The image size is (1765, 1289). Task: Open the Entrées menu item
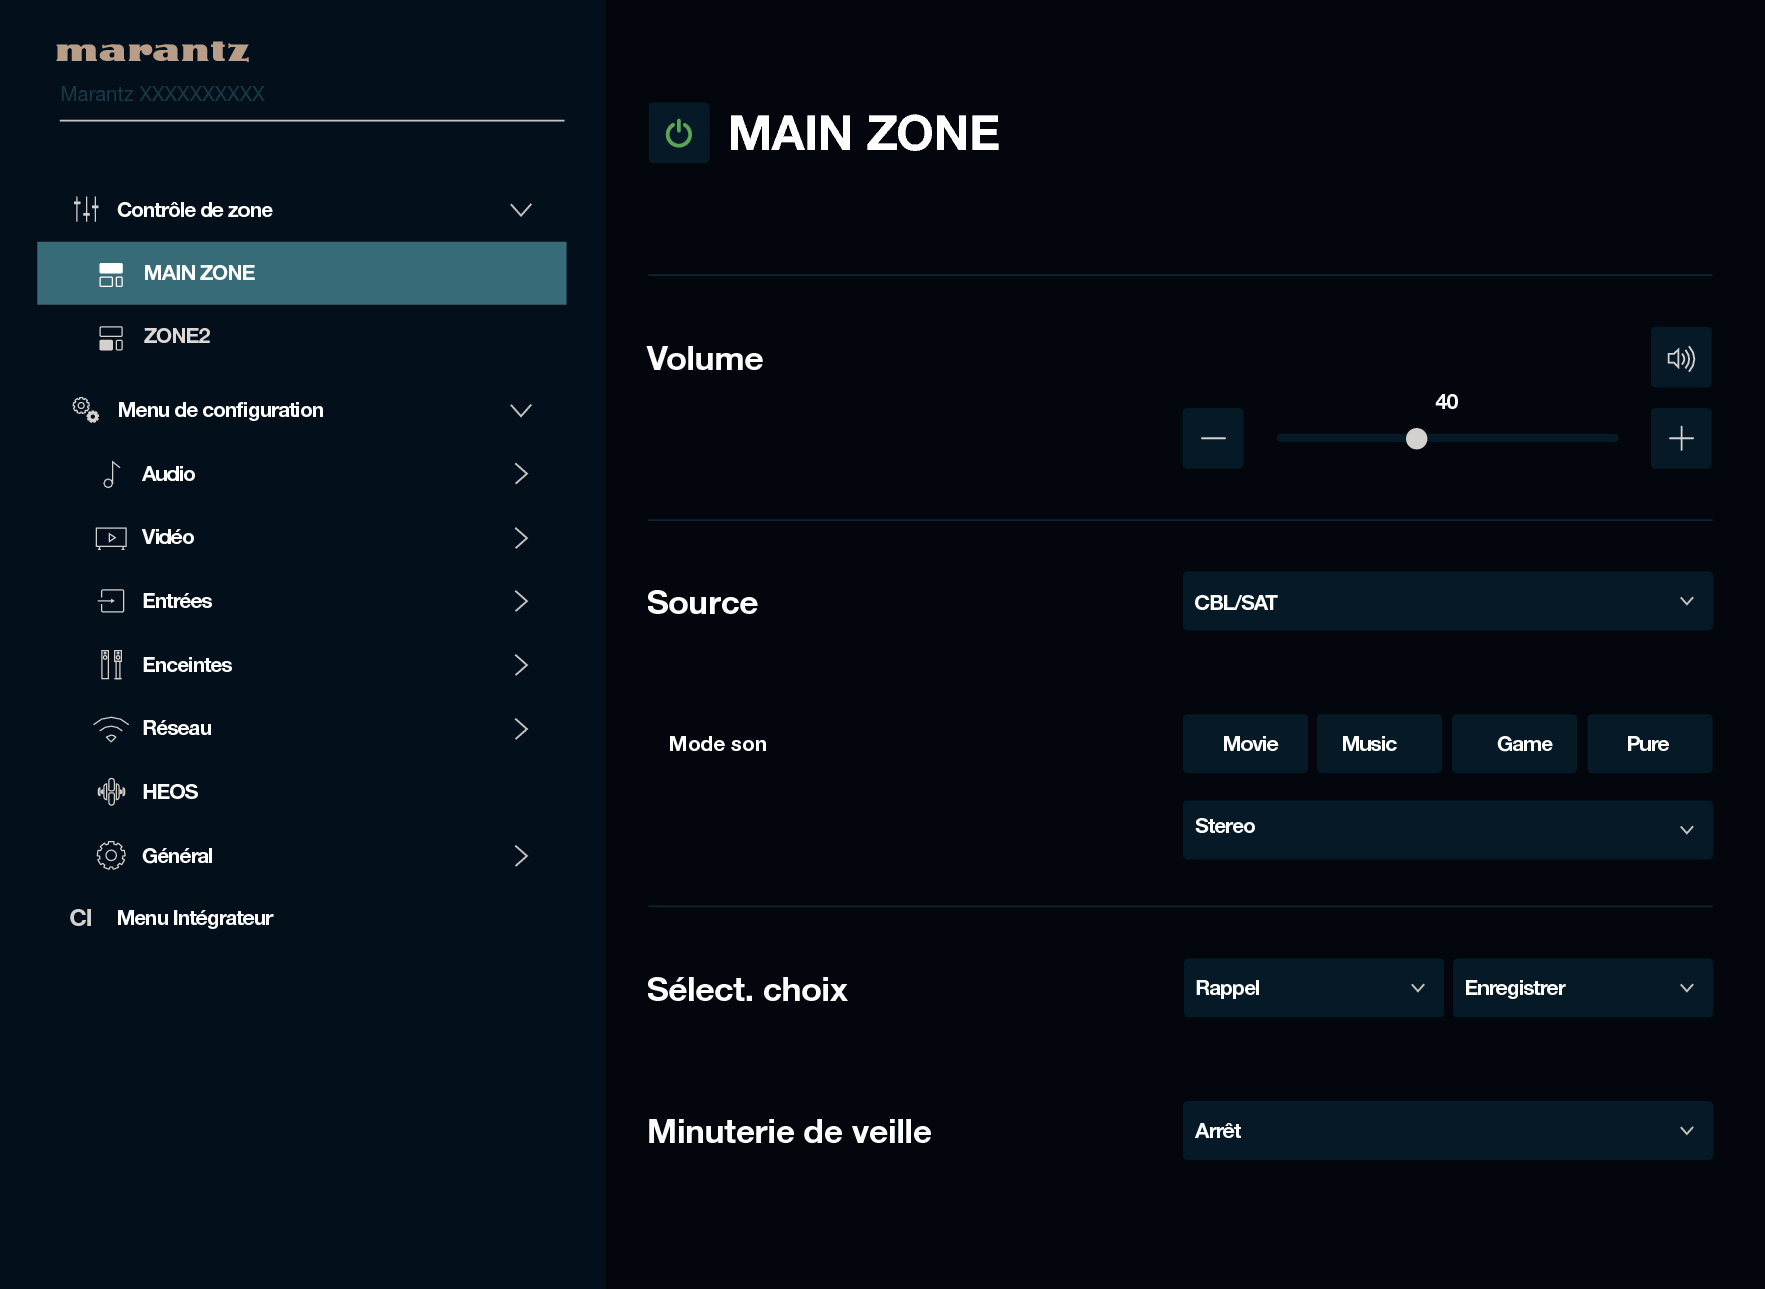click(177, 601)
